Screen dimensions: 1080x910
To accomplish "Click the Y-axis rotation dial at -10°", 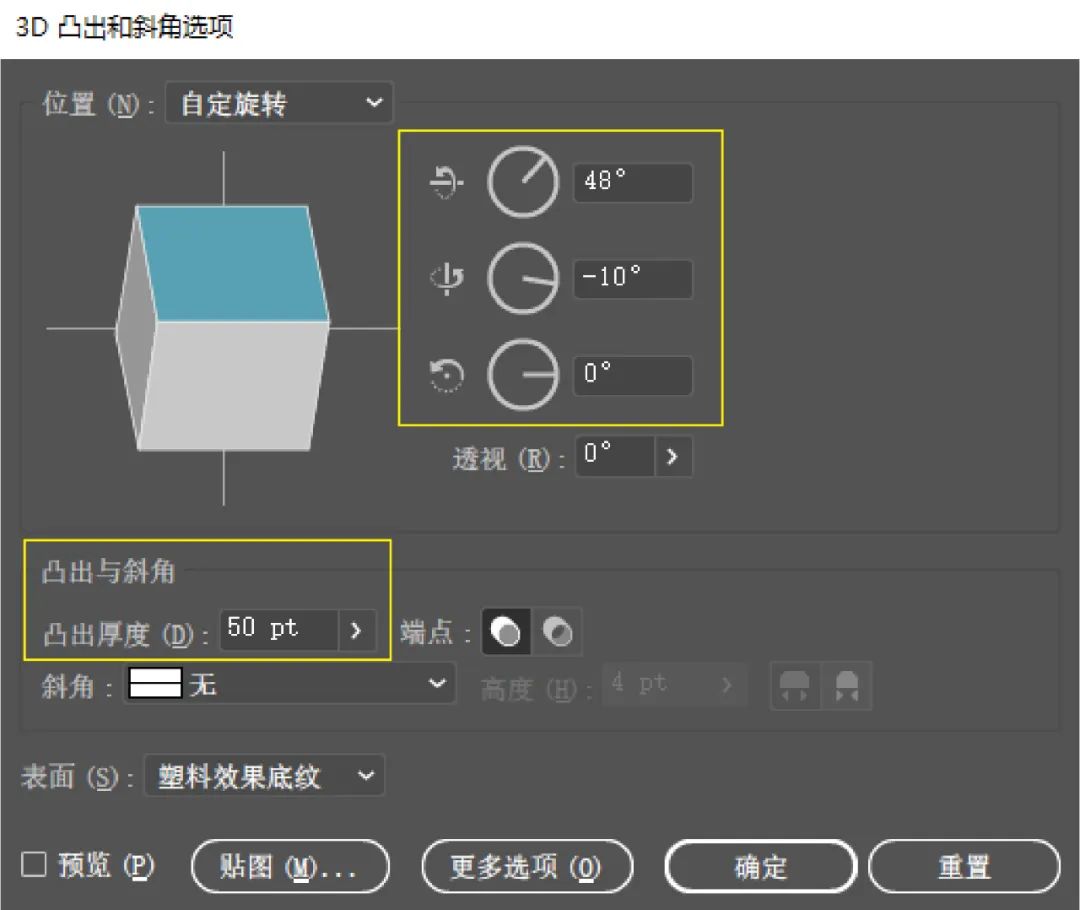I will tap(523, 278).
